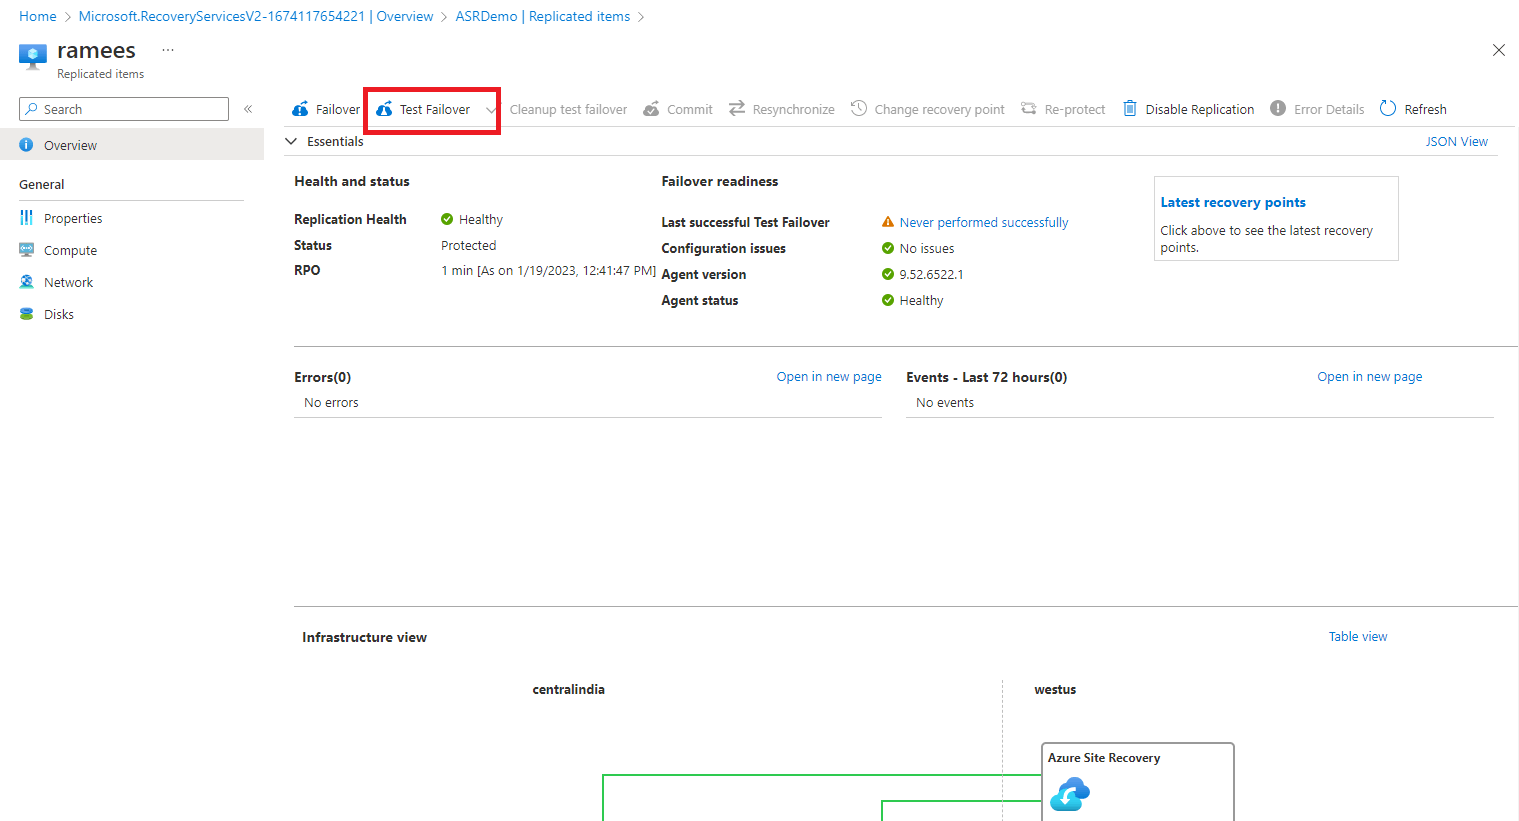Click the Azure Site Recovery cloud icon
The width and height of the screenshot is (1519, 821).
1070,794
